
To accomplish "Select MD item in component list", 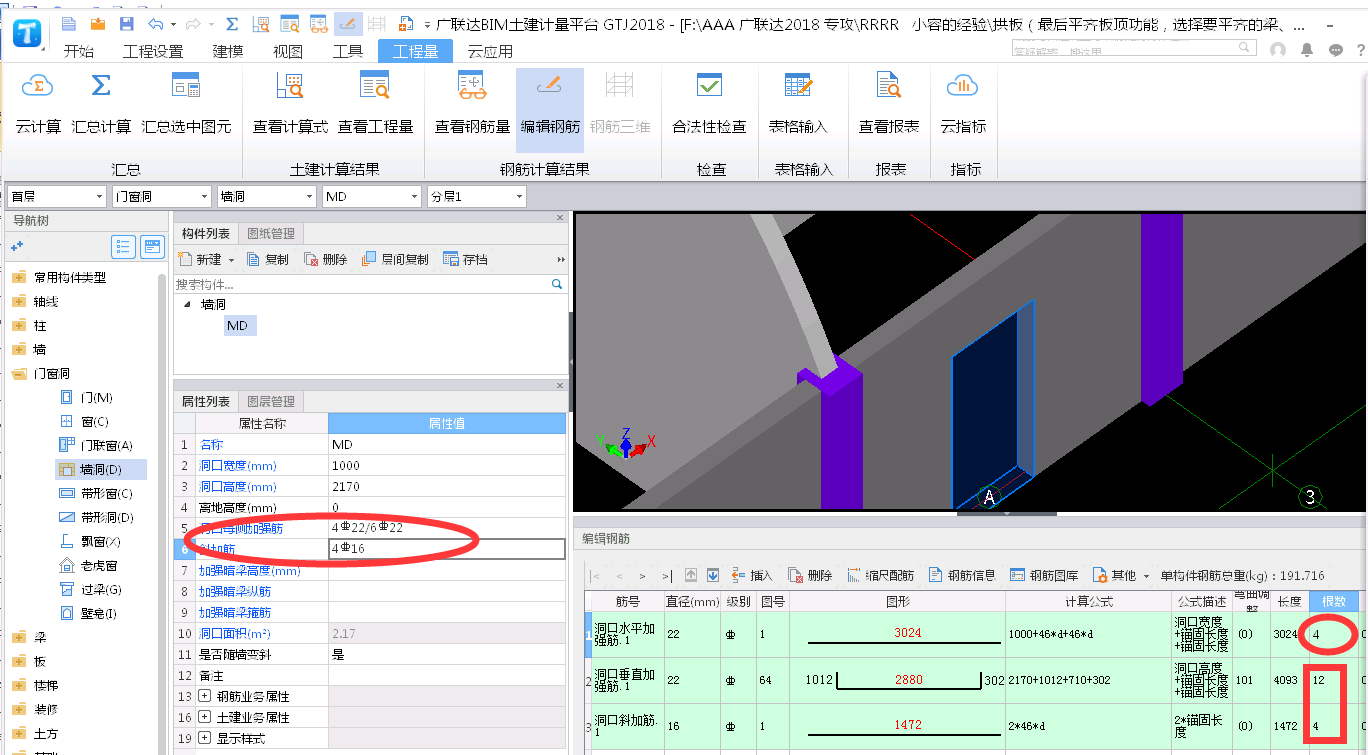I will [238, 326].
